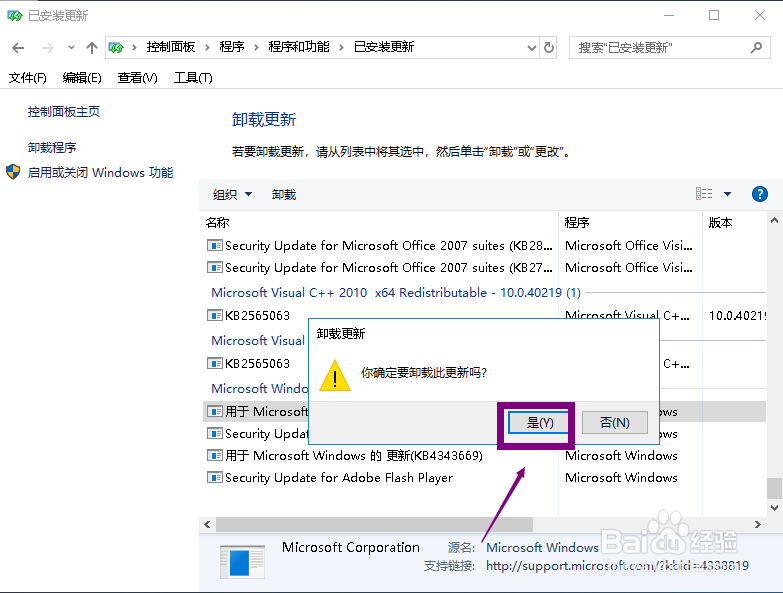The height and width of the screenshot is (593, 783).
Task: Click the address bar Control Panel icon
Action: click(x=116, y=48)
